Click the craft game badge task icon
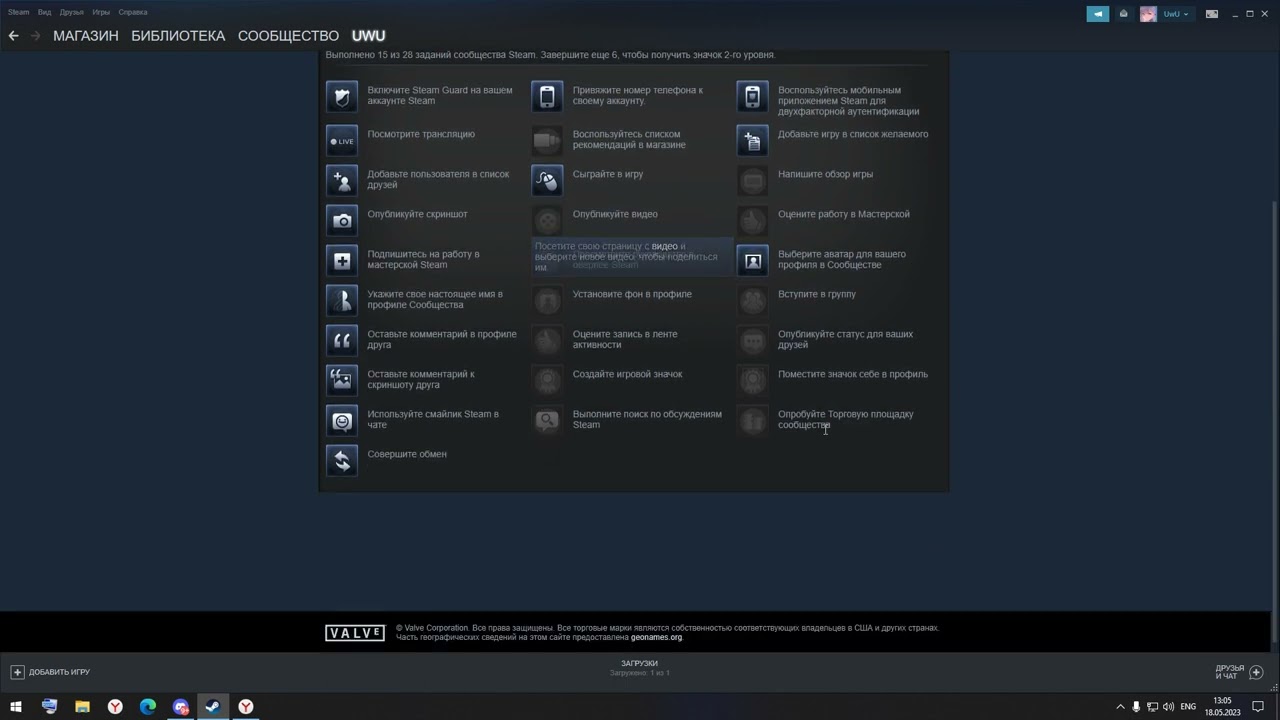 pos(547,380)
